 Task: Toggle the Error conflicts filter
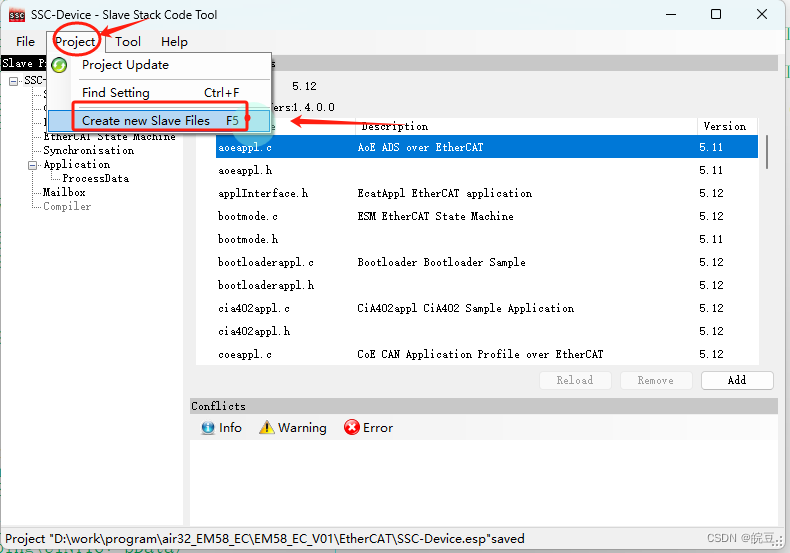[368, 428]
